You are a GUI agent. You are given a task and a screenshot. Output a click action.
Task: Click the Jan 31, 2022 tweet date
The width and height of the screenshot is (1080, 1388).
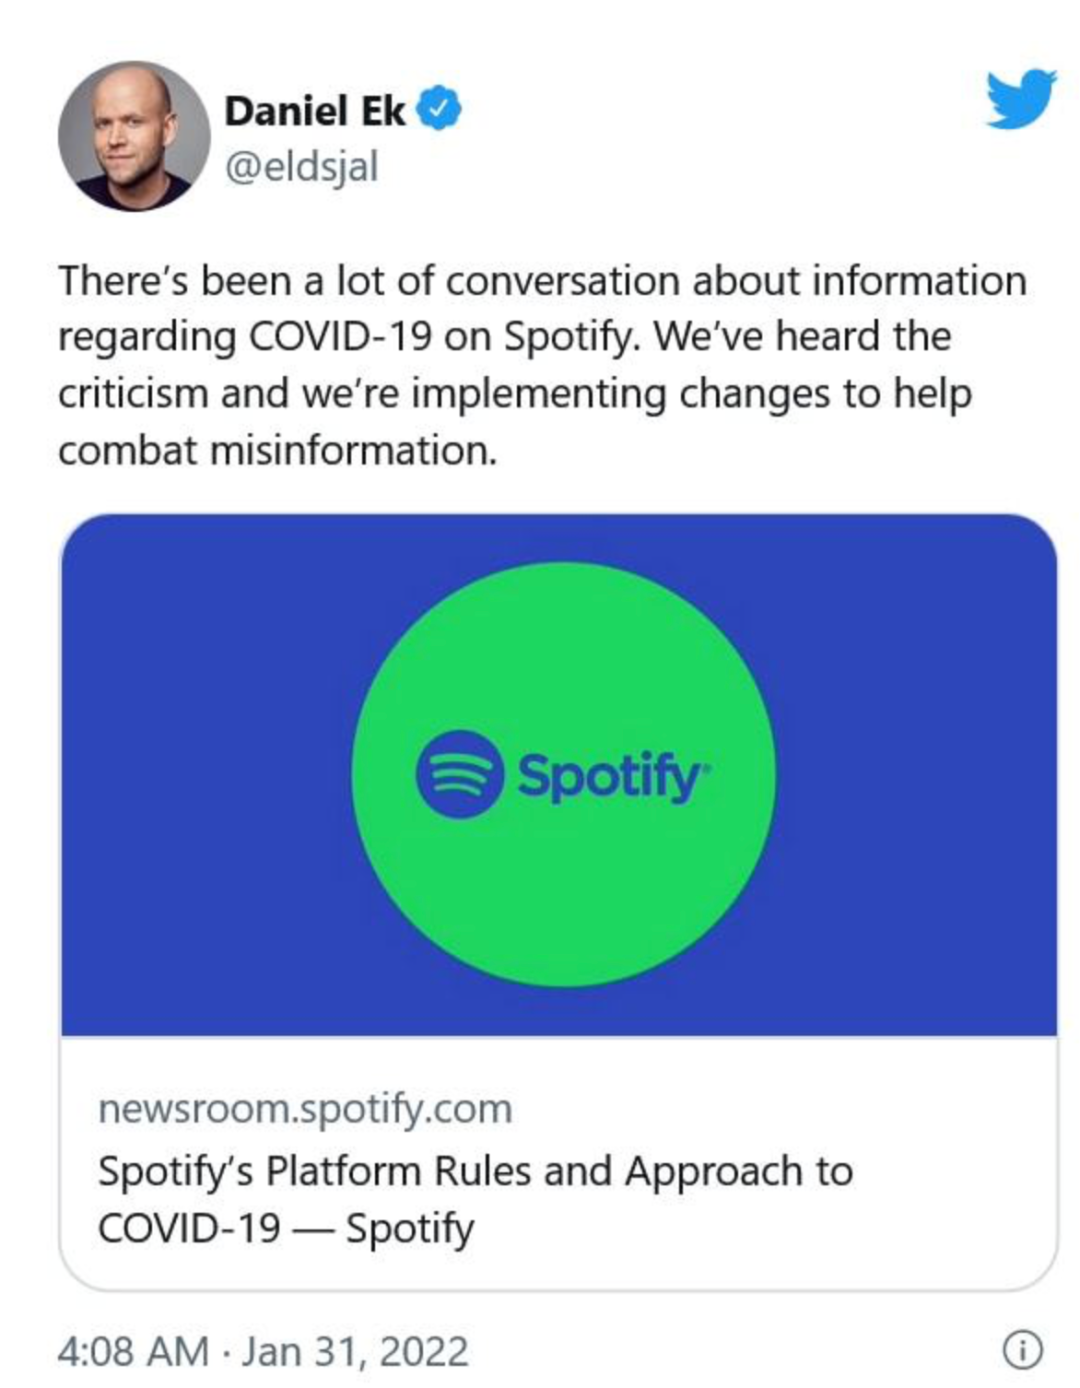(355, 1351)
